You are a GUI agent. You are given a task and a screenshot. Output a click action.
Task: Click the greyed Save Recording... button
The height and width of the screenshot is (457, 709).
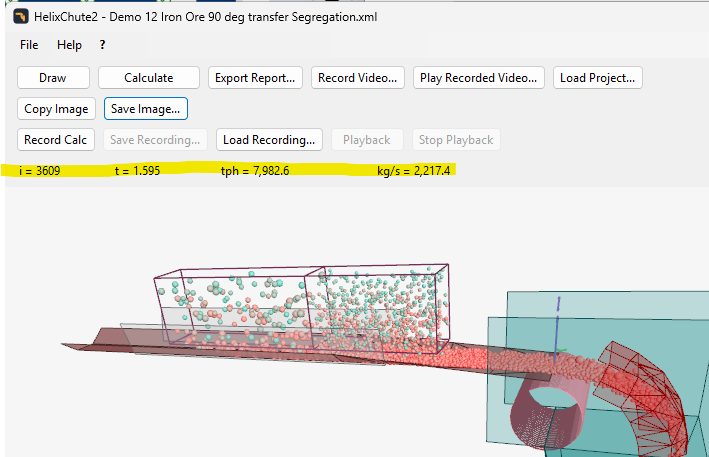(155, 140)
